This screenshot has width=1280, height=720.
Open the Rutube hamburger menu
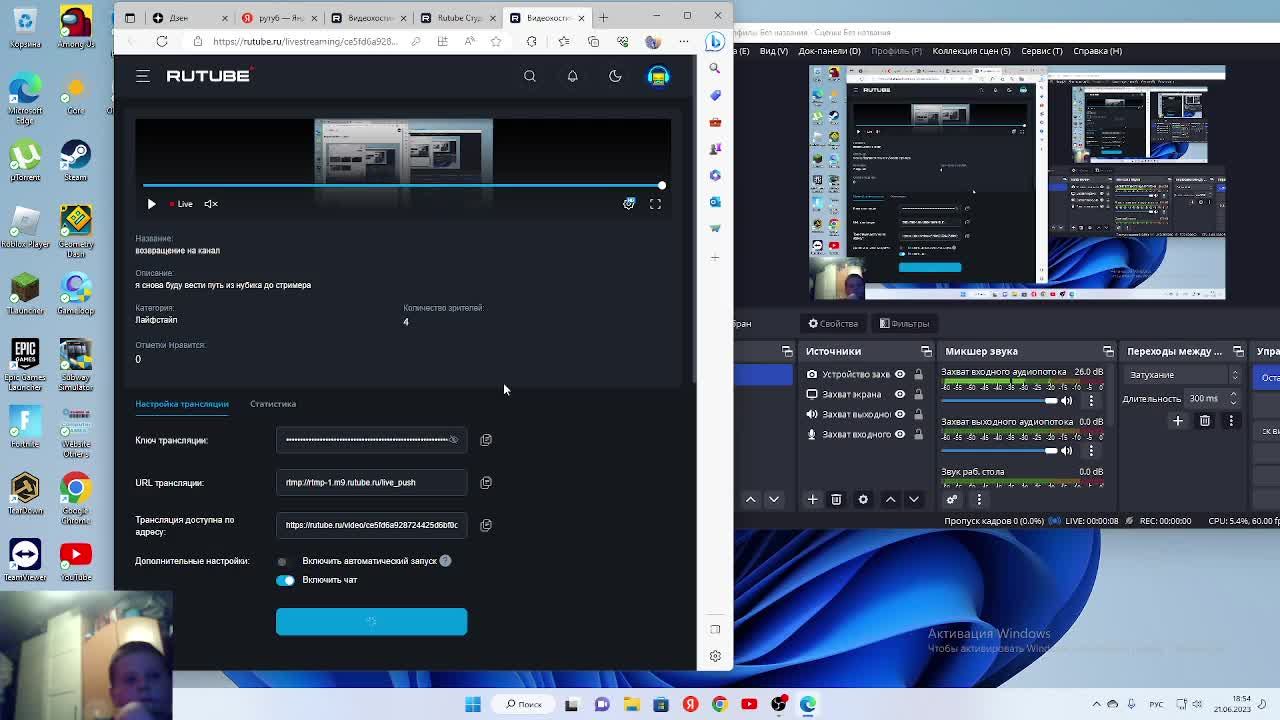pos(143,76)
